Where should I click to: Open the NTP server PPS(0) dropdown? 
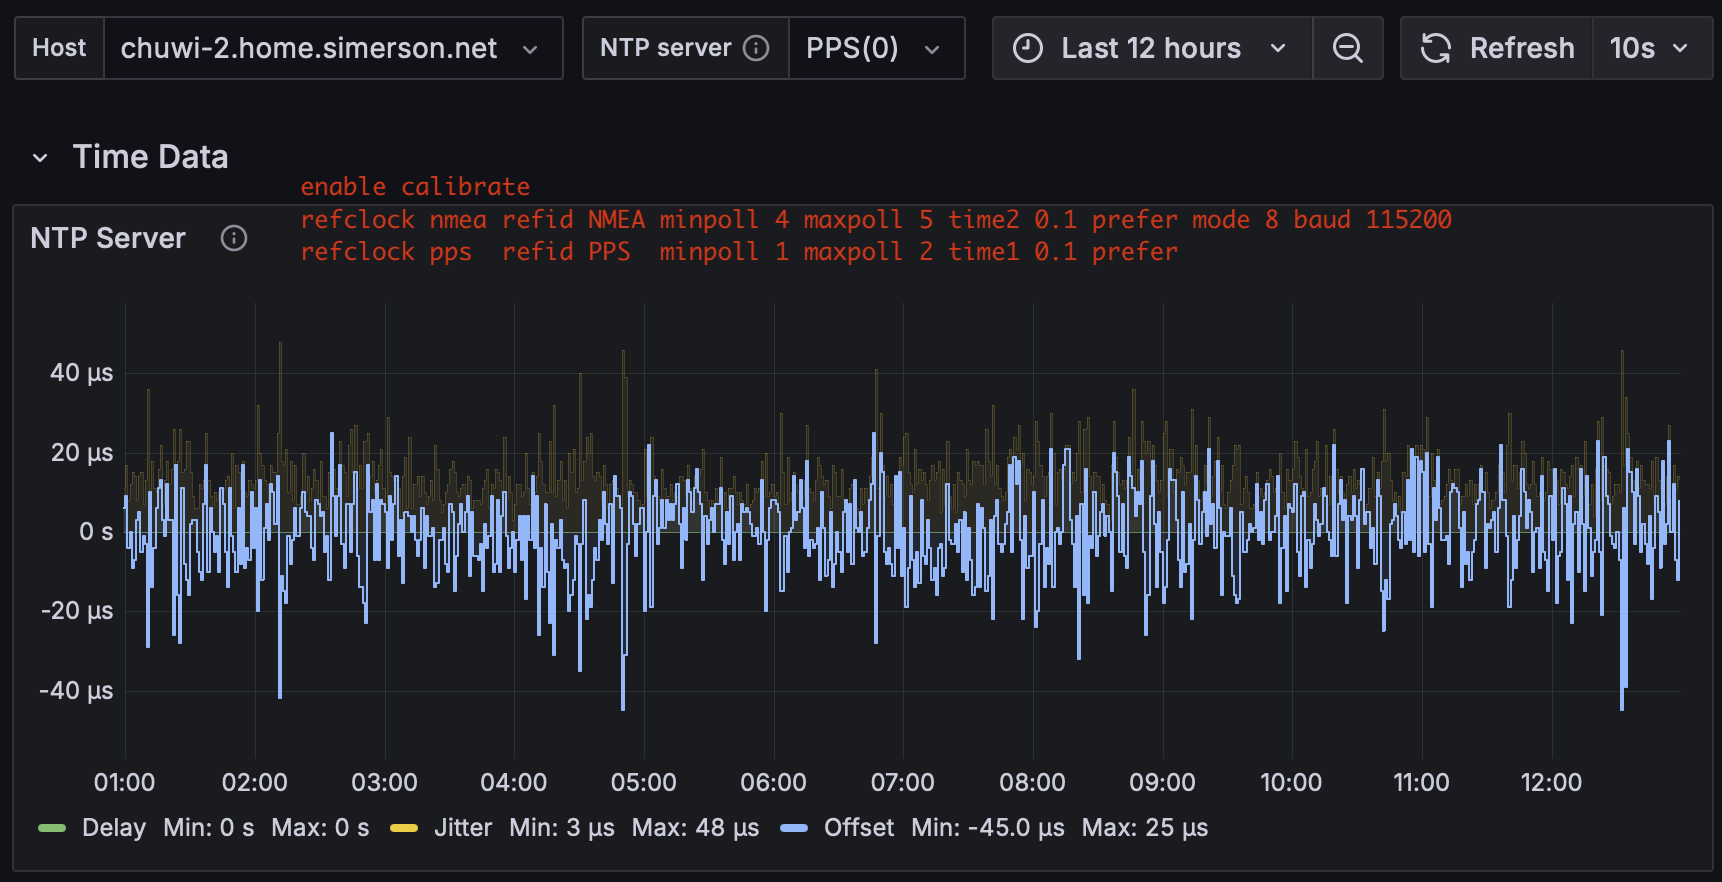point(876,48)
